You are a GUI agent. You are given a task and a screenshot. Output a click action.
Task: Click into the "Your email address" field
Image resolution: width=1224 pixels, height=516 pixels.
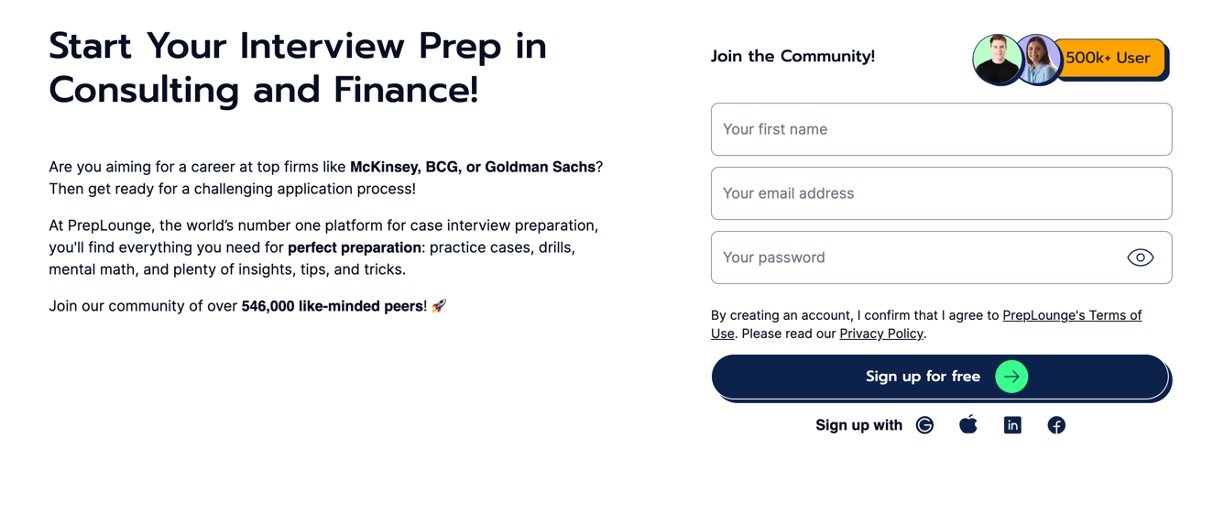[940, 193]
